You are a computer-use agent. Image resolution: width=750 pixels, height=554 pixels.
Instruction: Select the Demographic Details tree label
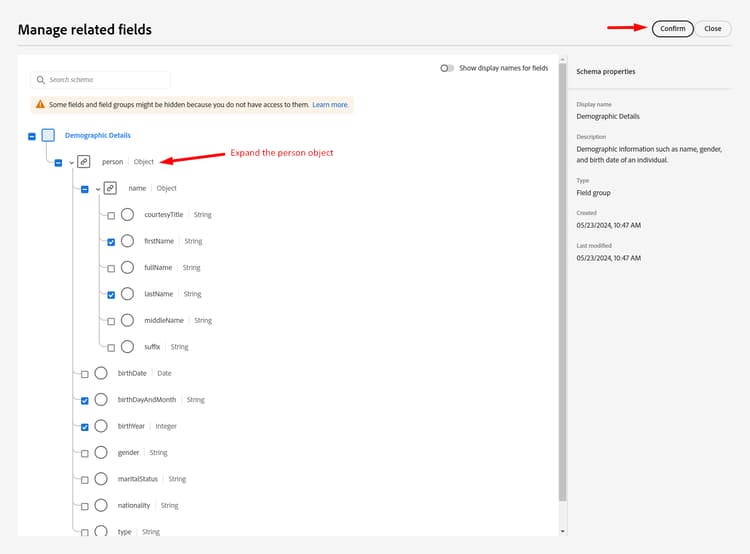tap(98, 135)
